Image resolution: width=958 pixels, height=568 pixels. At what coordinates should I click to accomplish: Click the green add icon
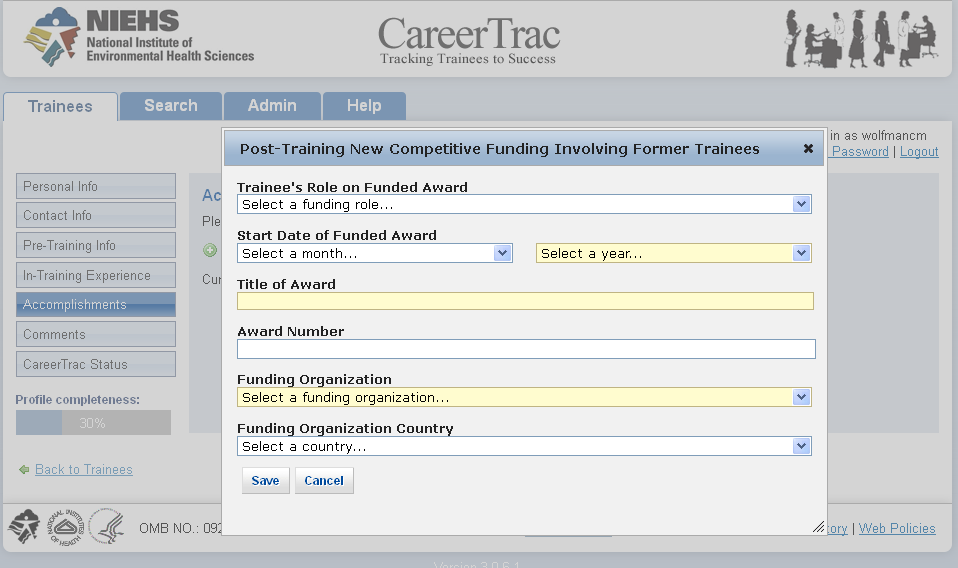tap(210, 251)
